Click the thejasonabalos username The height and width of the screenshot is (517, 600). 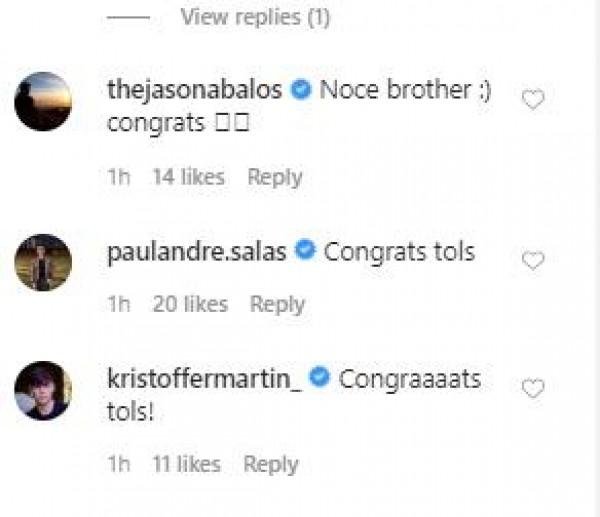[x=194, y=89]
